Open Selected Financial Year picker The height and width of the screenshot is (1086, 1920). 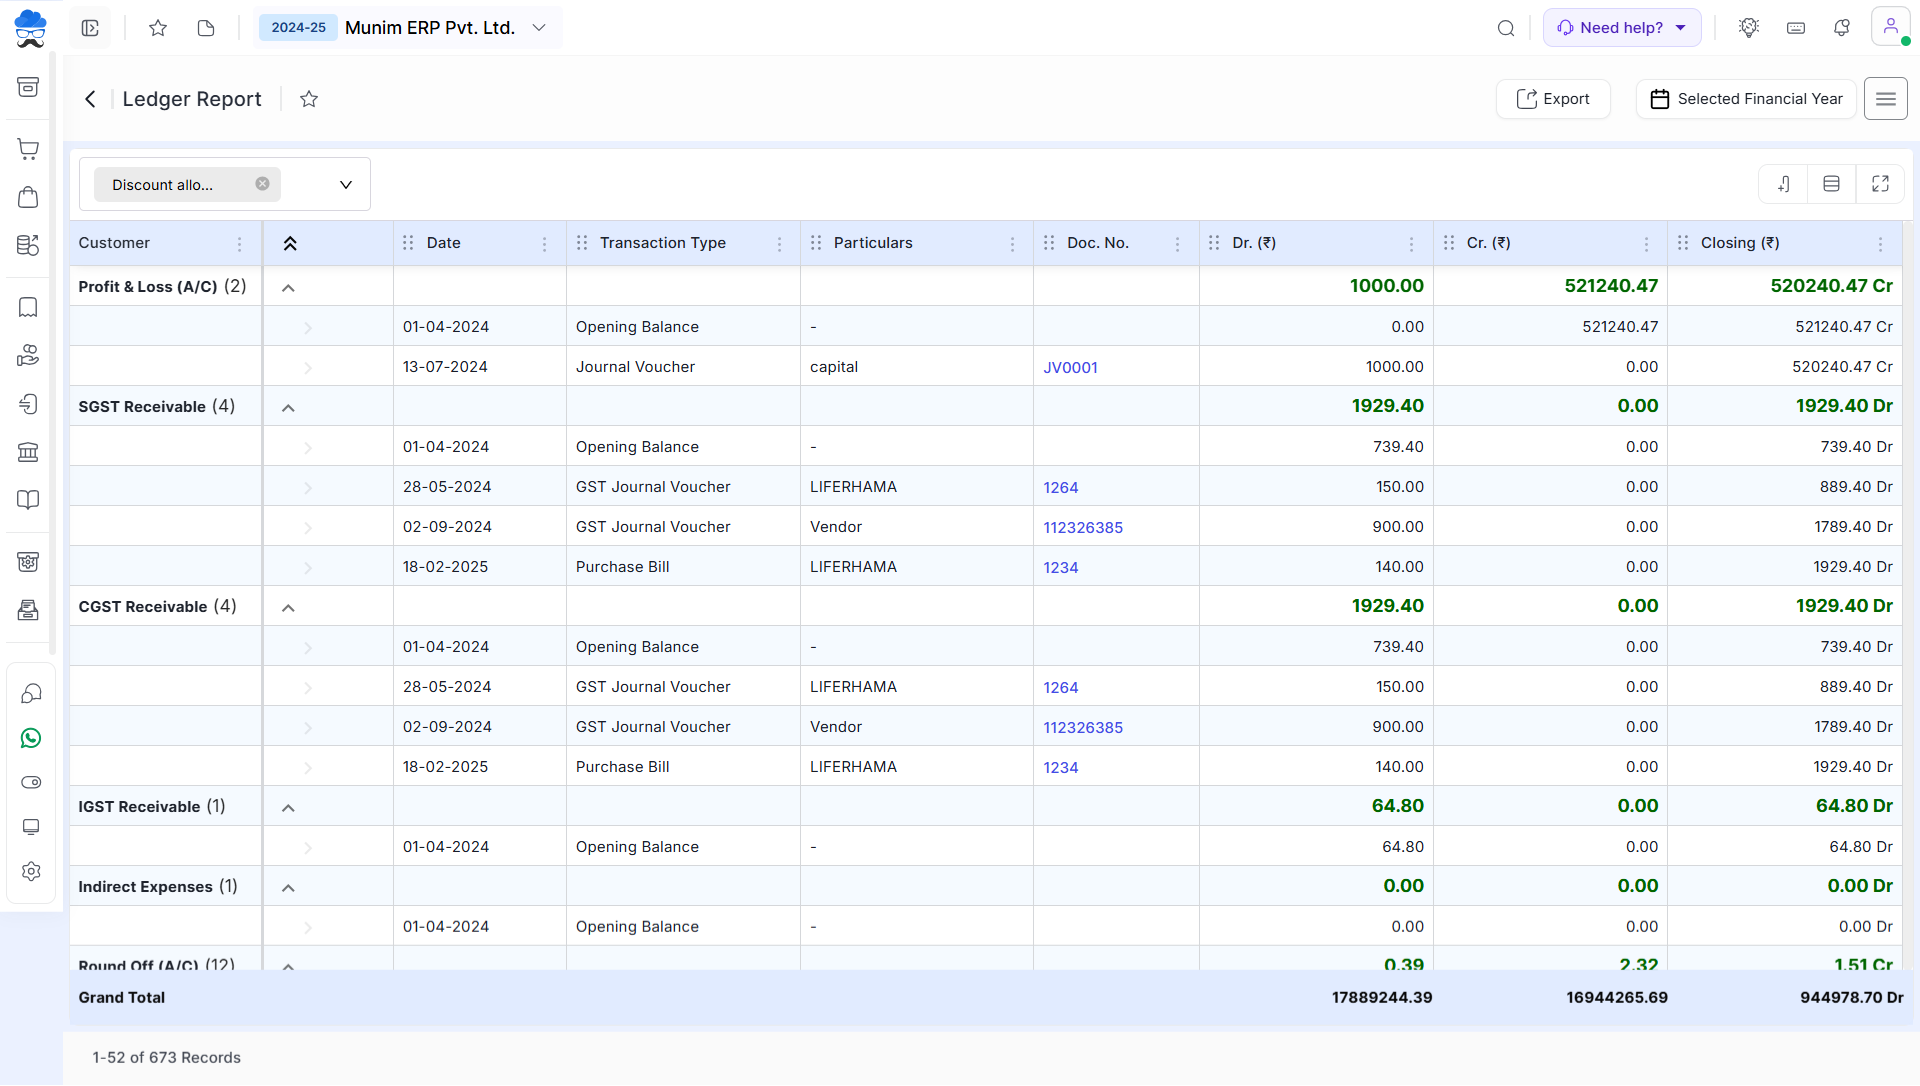[x=1746, y=99]
